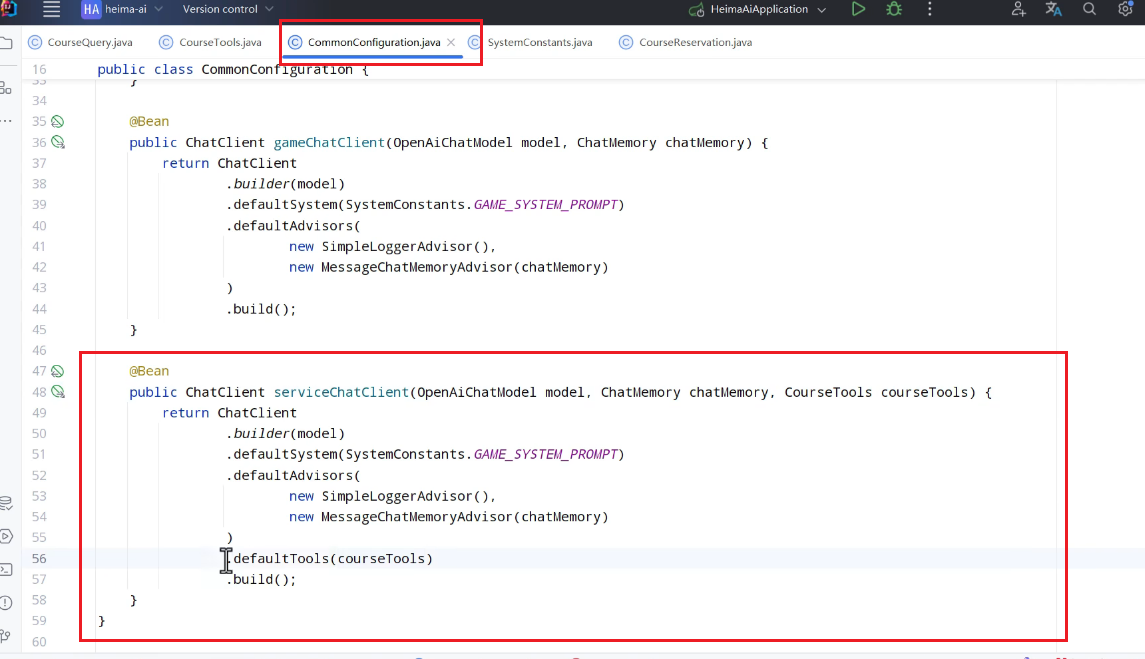Click the serviceChatClient method name

(341, 392)
